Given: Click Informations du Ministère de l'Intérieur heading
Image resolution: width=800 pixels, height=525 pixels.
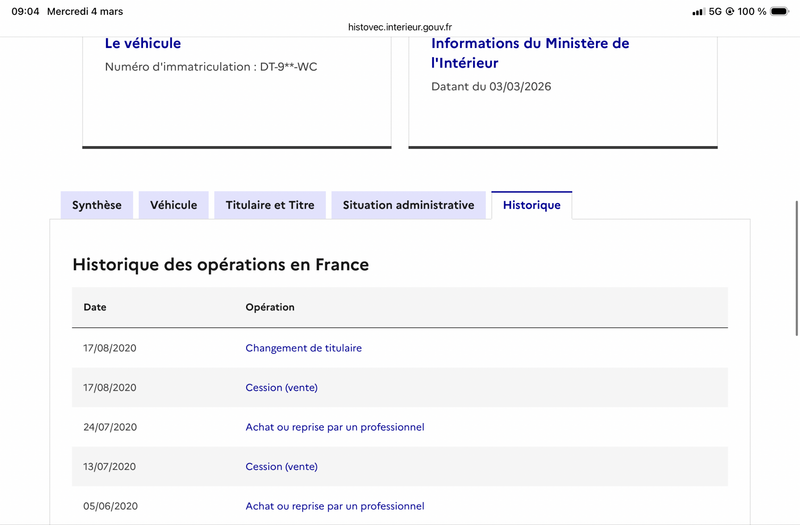Looking at the screenshot, I should pyautogui.click(x=530, y=53).
